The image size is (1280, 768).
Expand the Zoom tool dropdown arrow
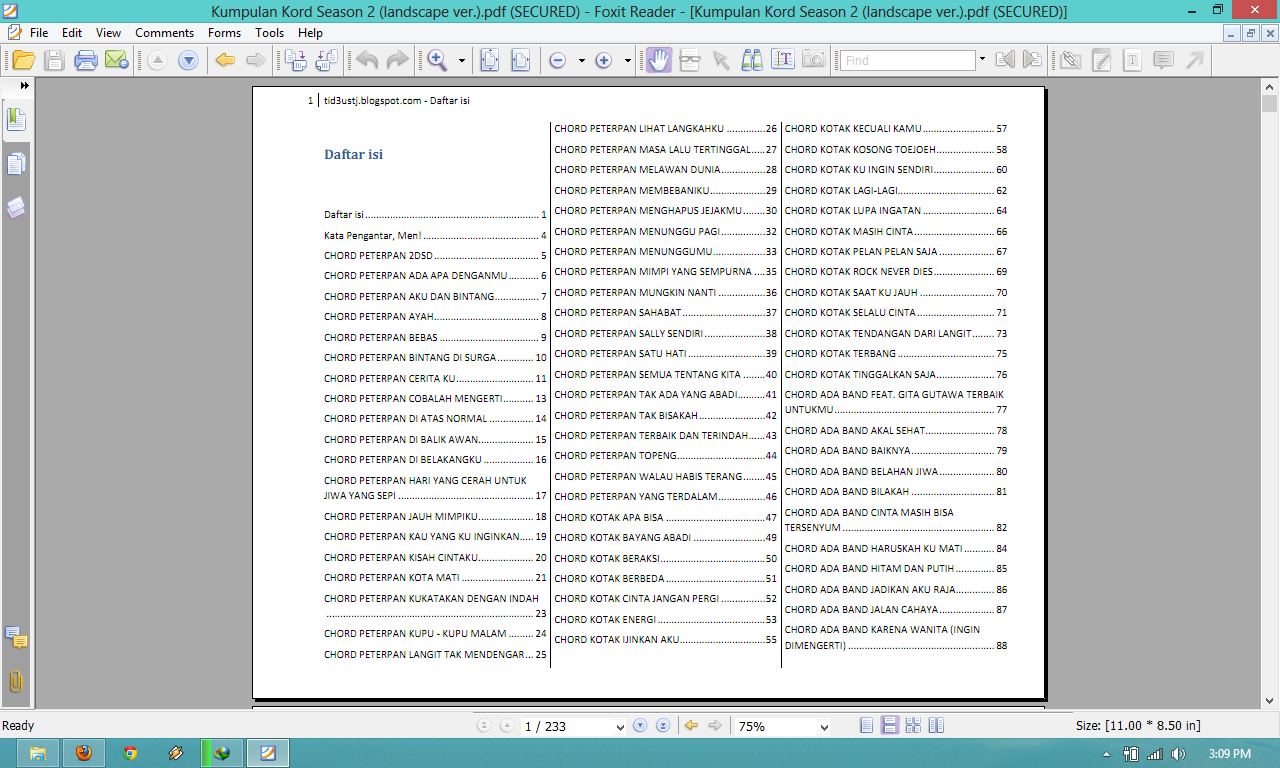click(x=462, y=61)
